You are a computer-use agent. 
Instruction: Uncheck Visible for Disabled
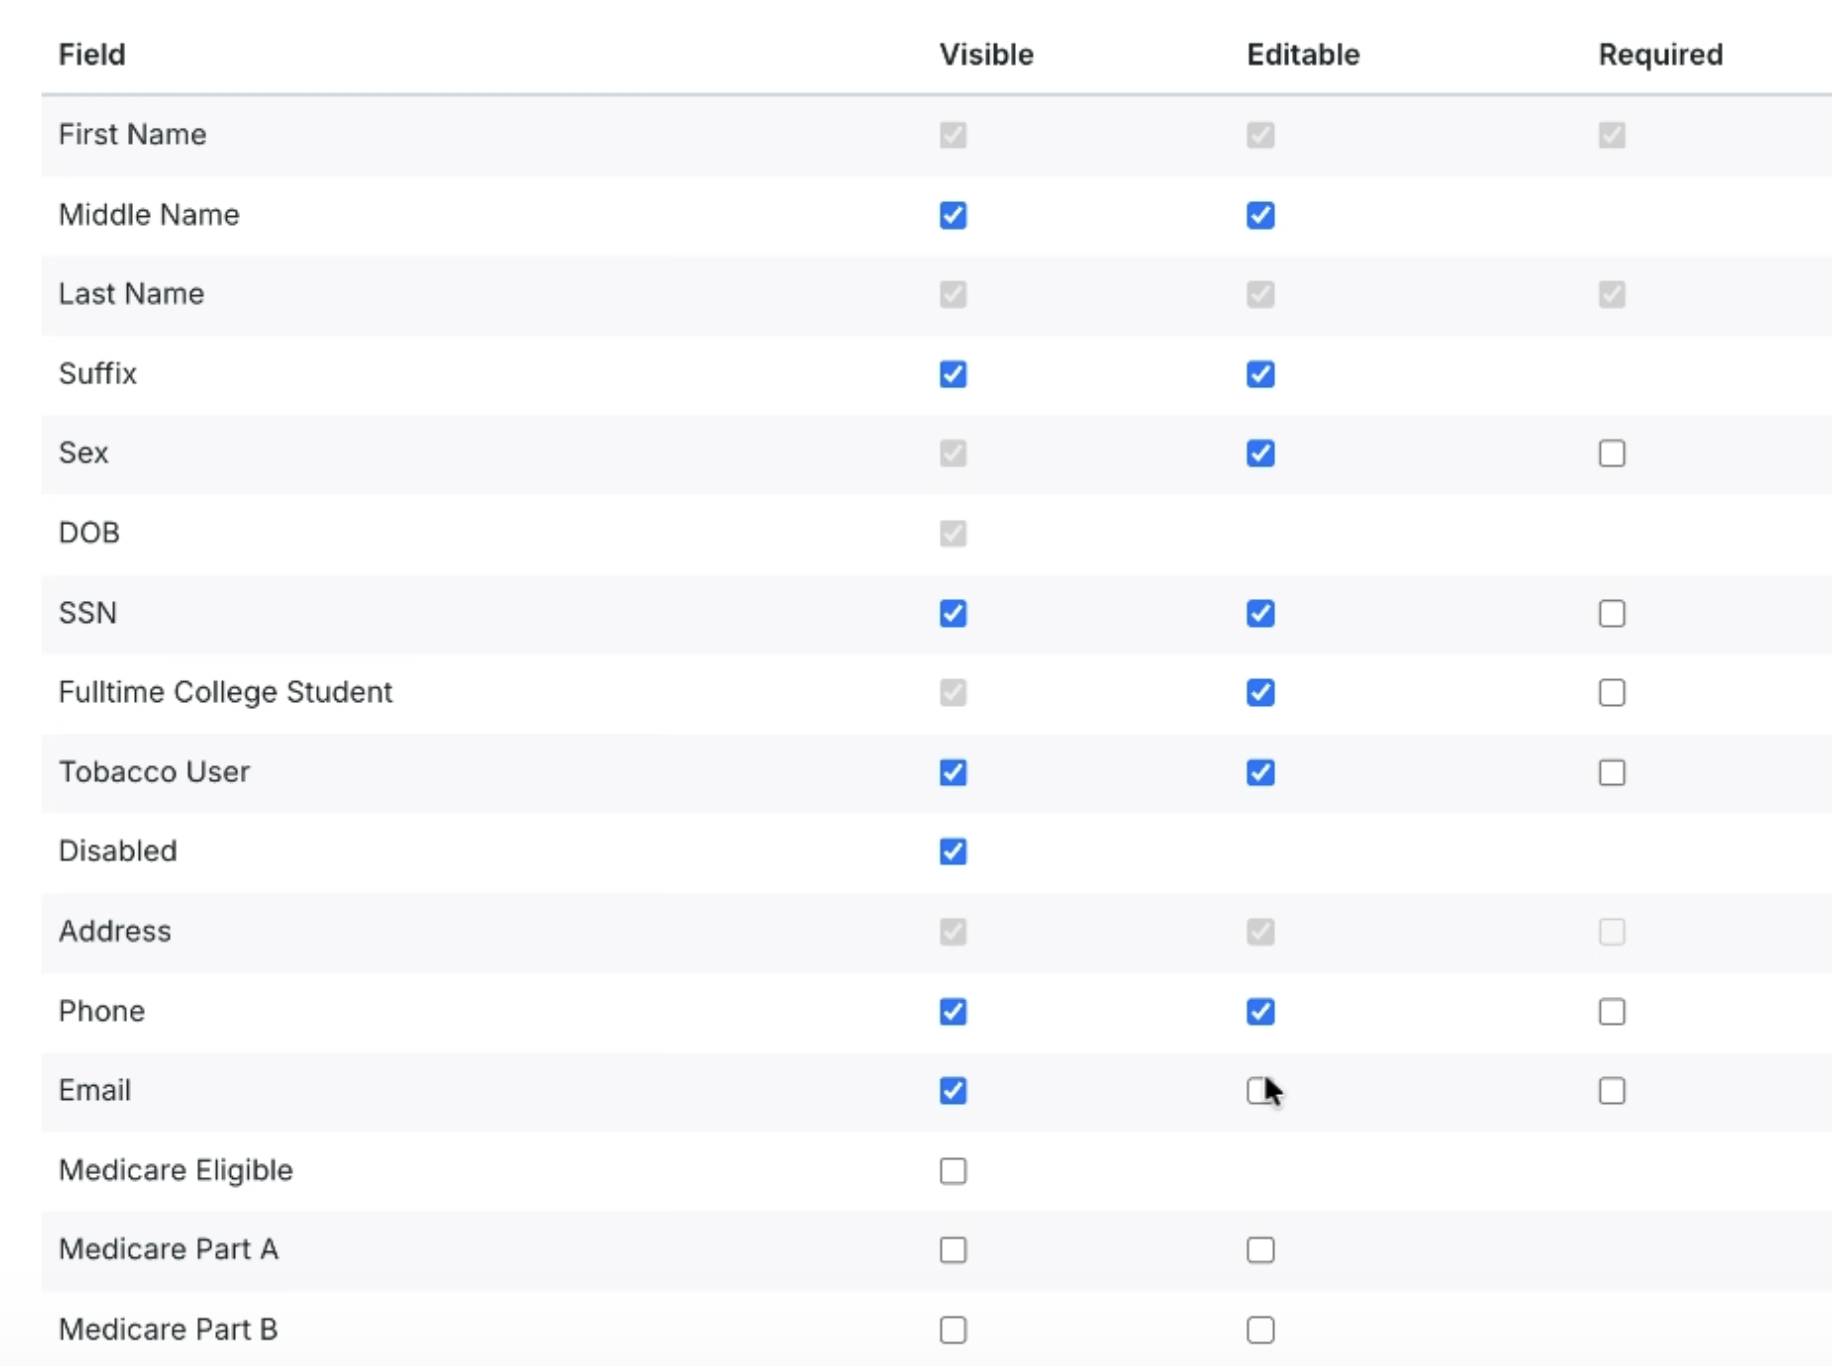point(953,851)
